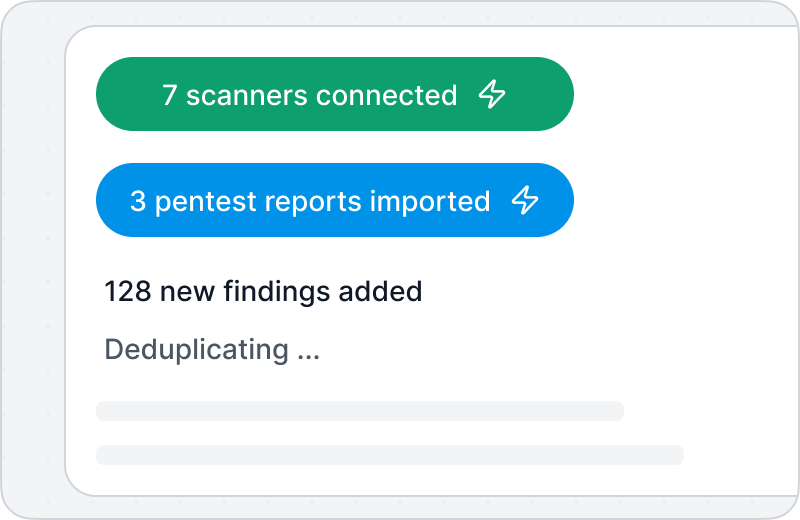Click the lightning bolt in the green scanners badge
800x520 pixels.
click(492, 94)
